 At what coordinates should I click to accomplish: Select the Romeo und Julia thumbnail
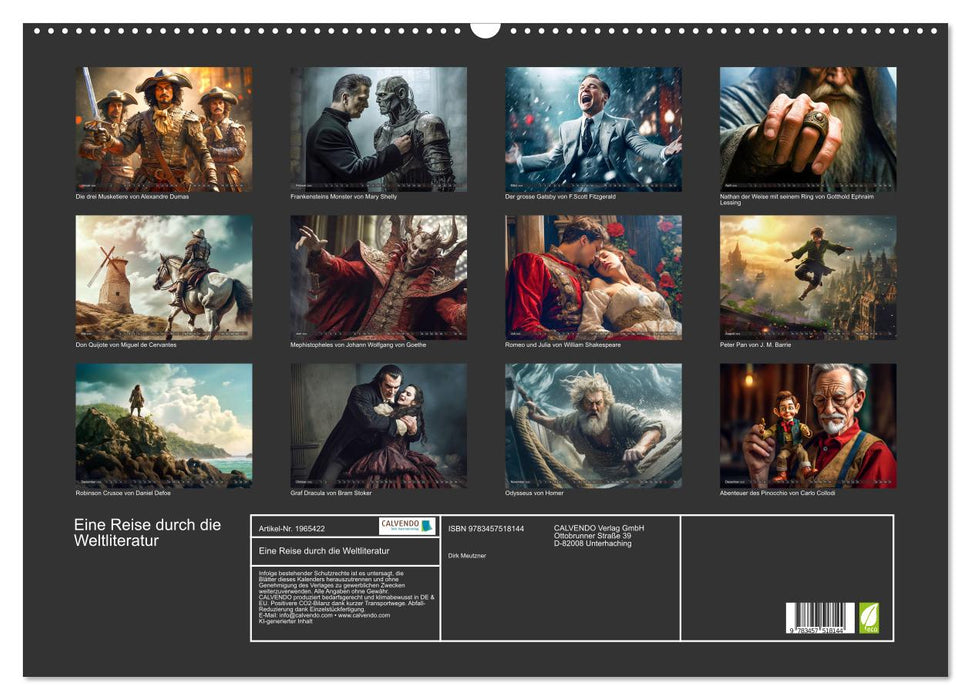(x=593, y=277)
